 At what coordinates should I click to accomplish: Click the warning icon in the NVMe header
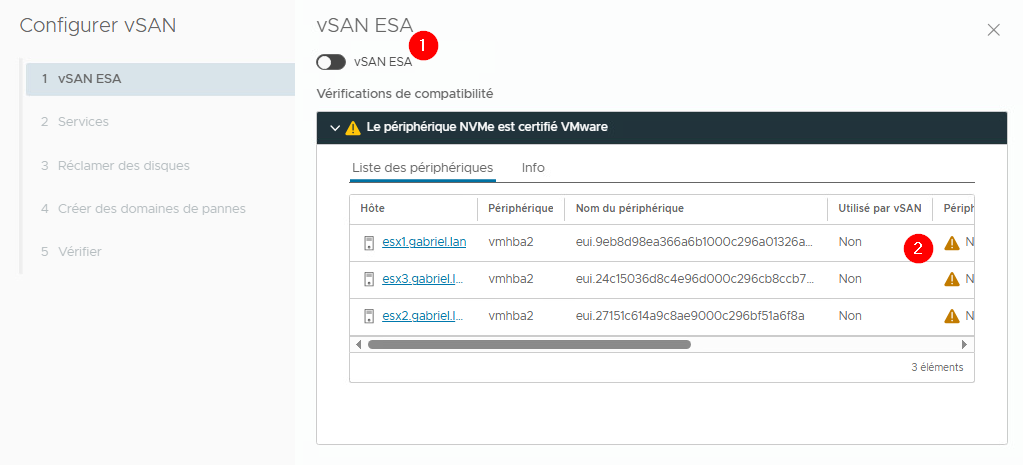click(x=353, y=128)
